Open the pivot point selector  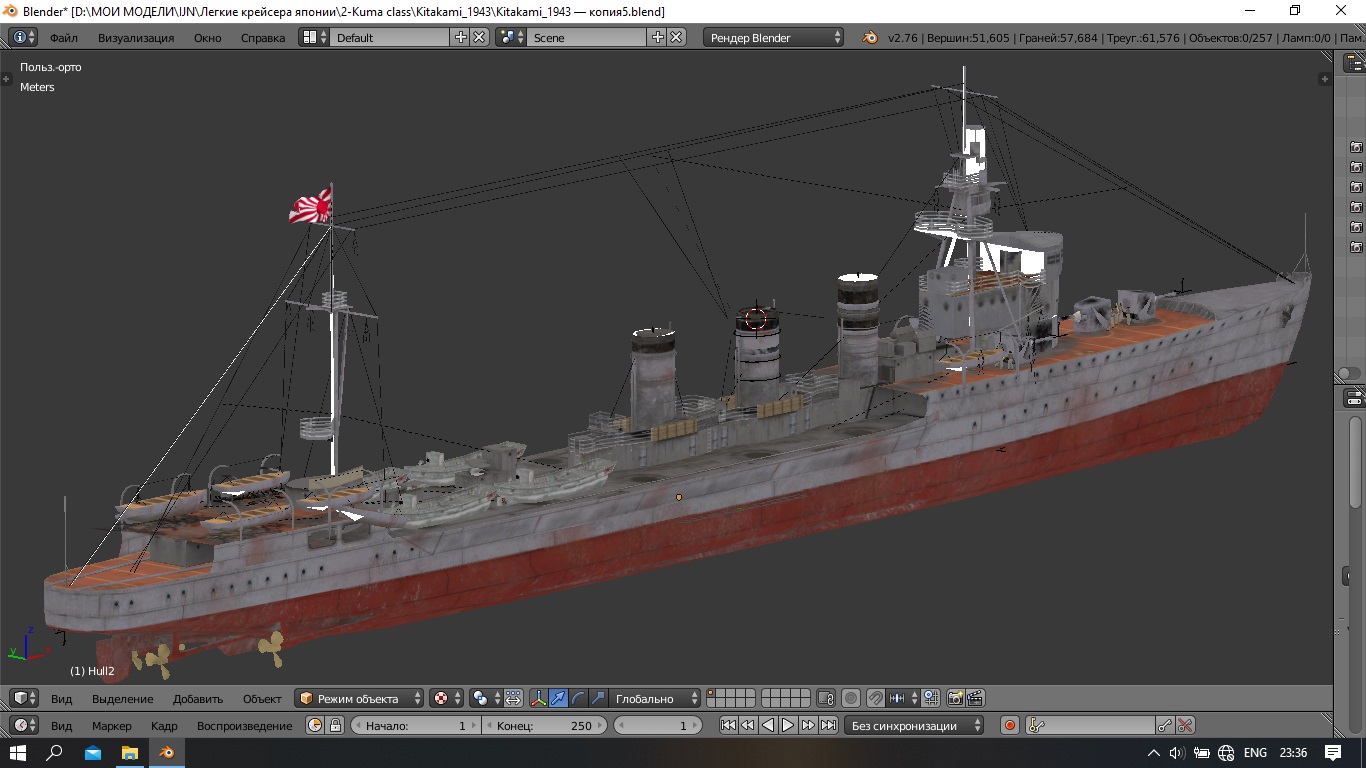[x=486, y=698]
